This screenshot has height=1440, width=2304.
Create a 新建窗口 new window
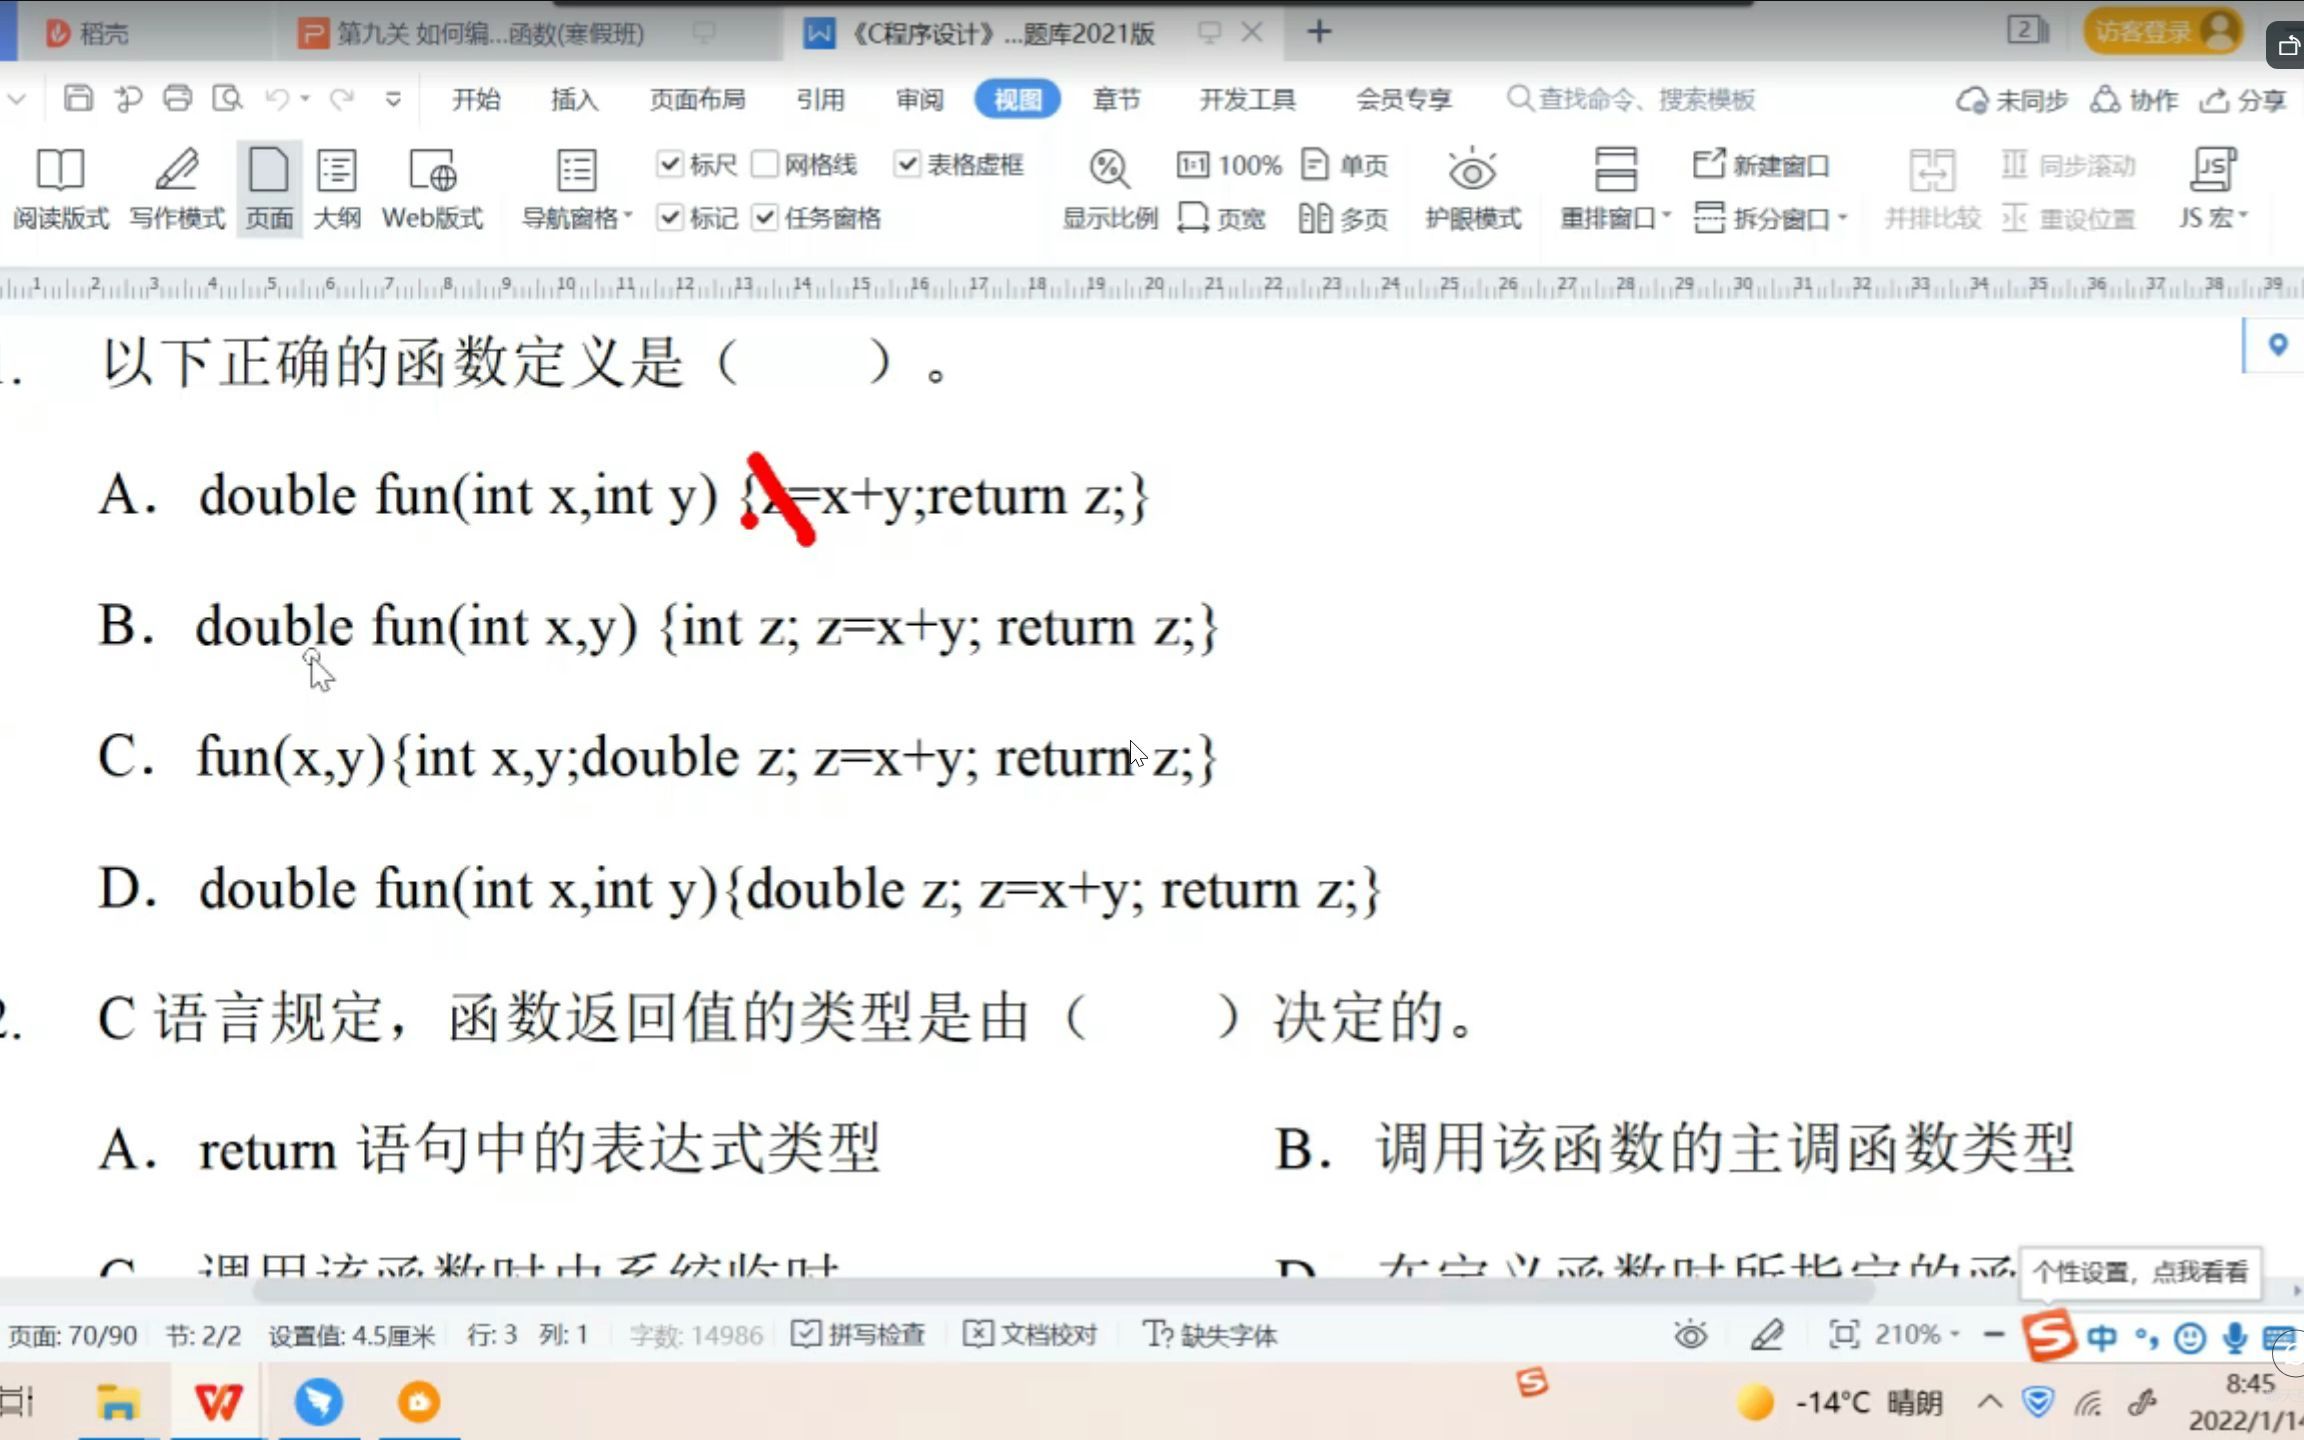click(1765, 165)
